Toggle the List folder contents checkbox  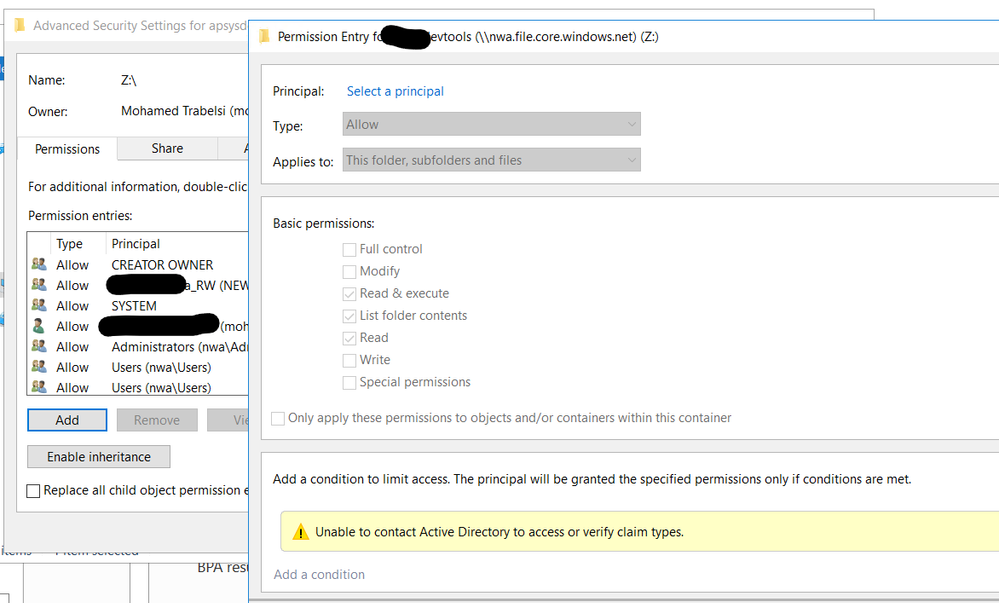click(x=349, y=316)
